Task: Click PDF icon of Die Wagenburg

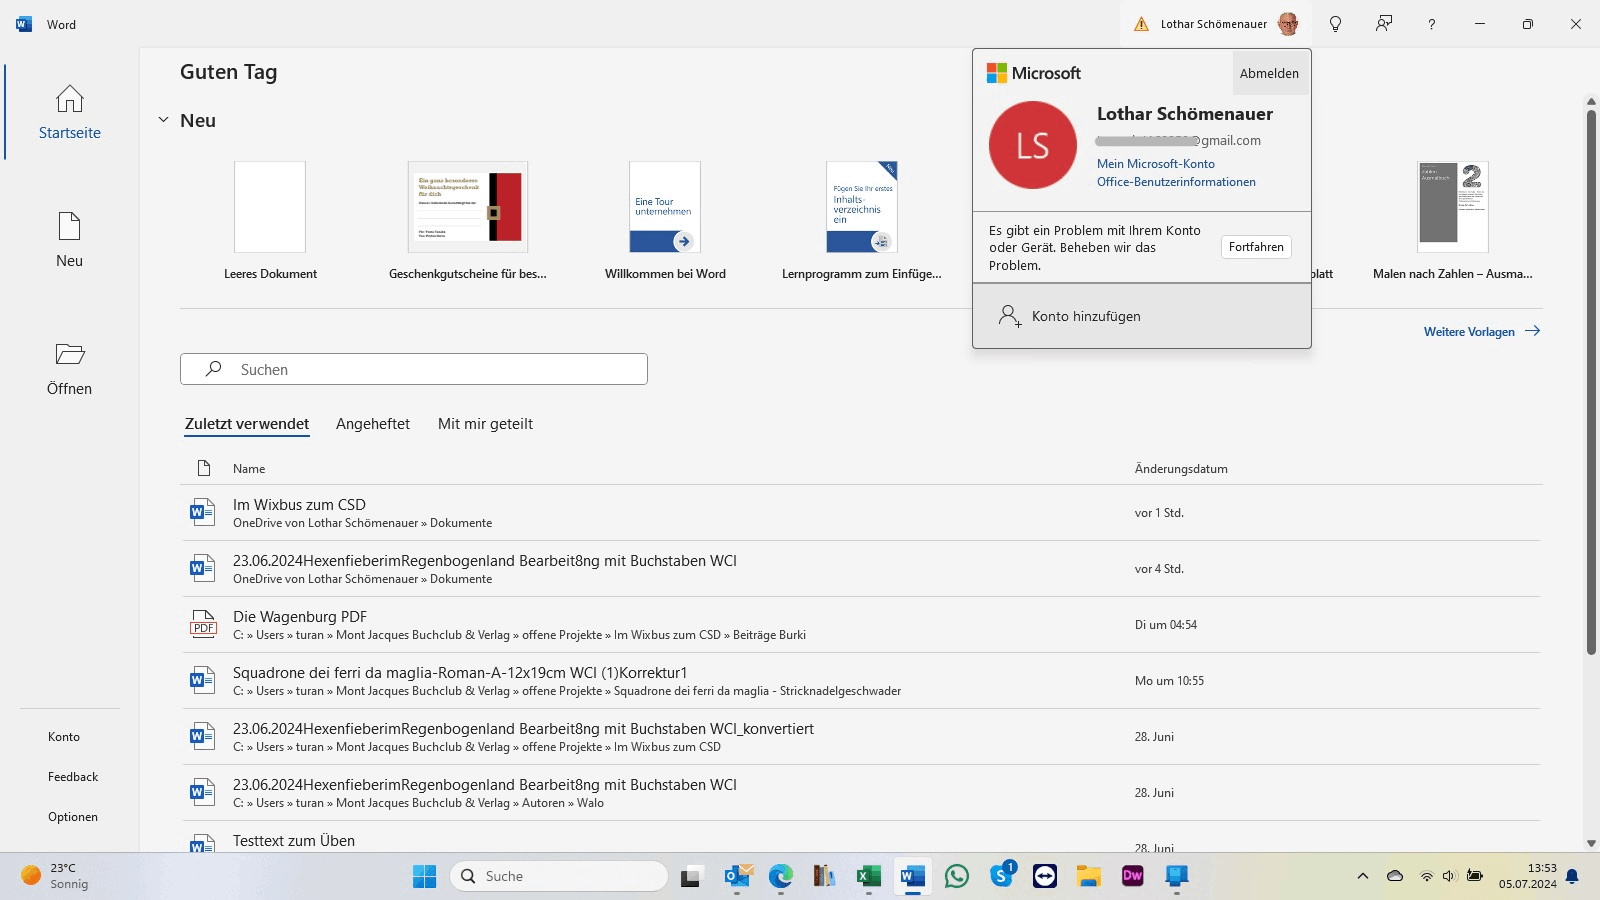Action: click(203, 625)
